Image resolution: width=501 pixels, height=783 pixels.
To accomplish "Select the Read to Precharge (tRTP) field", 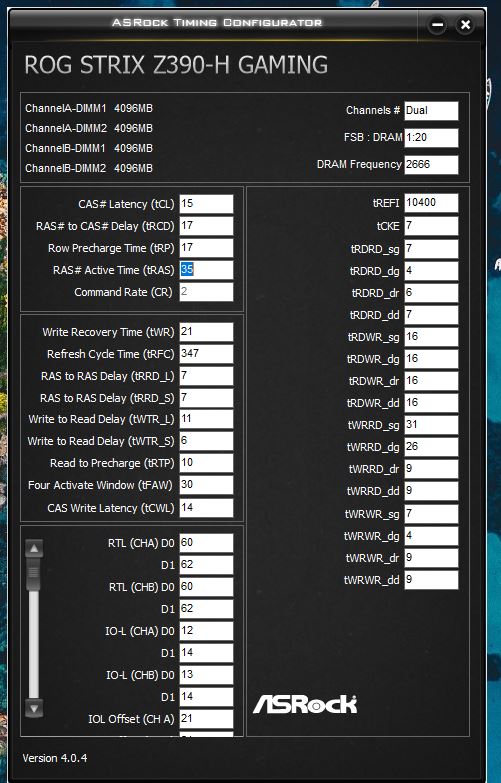I will coord(206,463).
